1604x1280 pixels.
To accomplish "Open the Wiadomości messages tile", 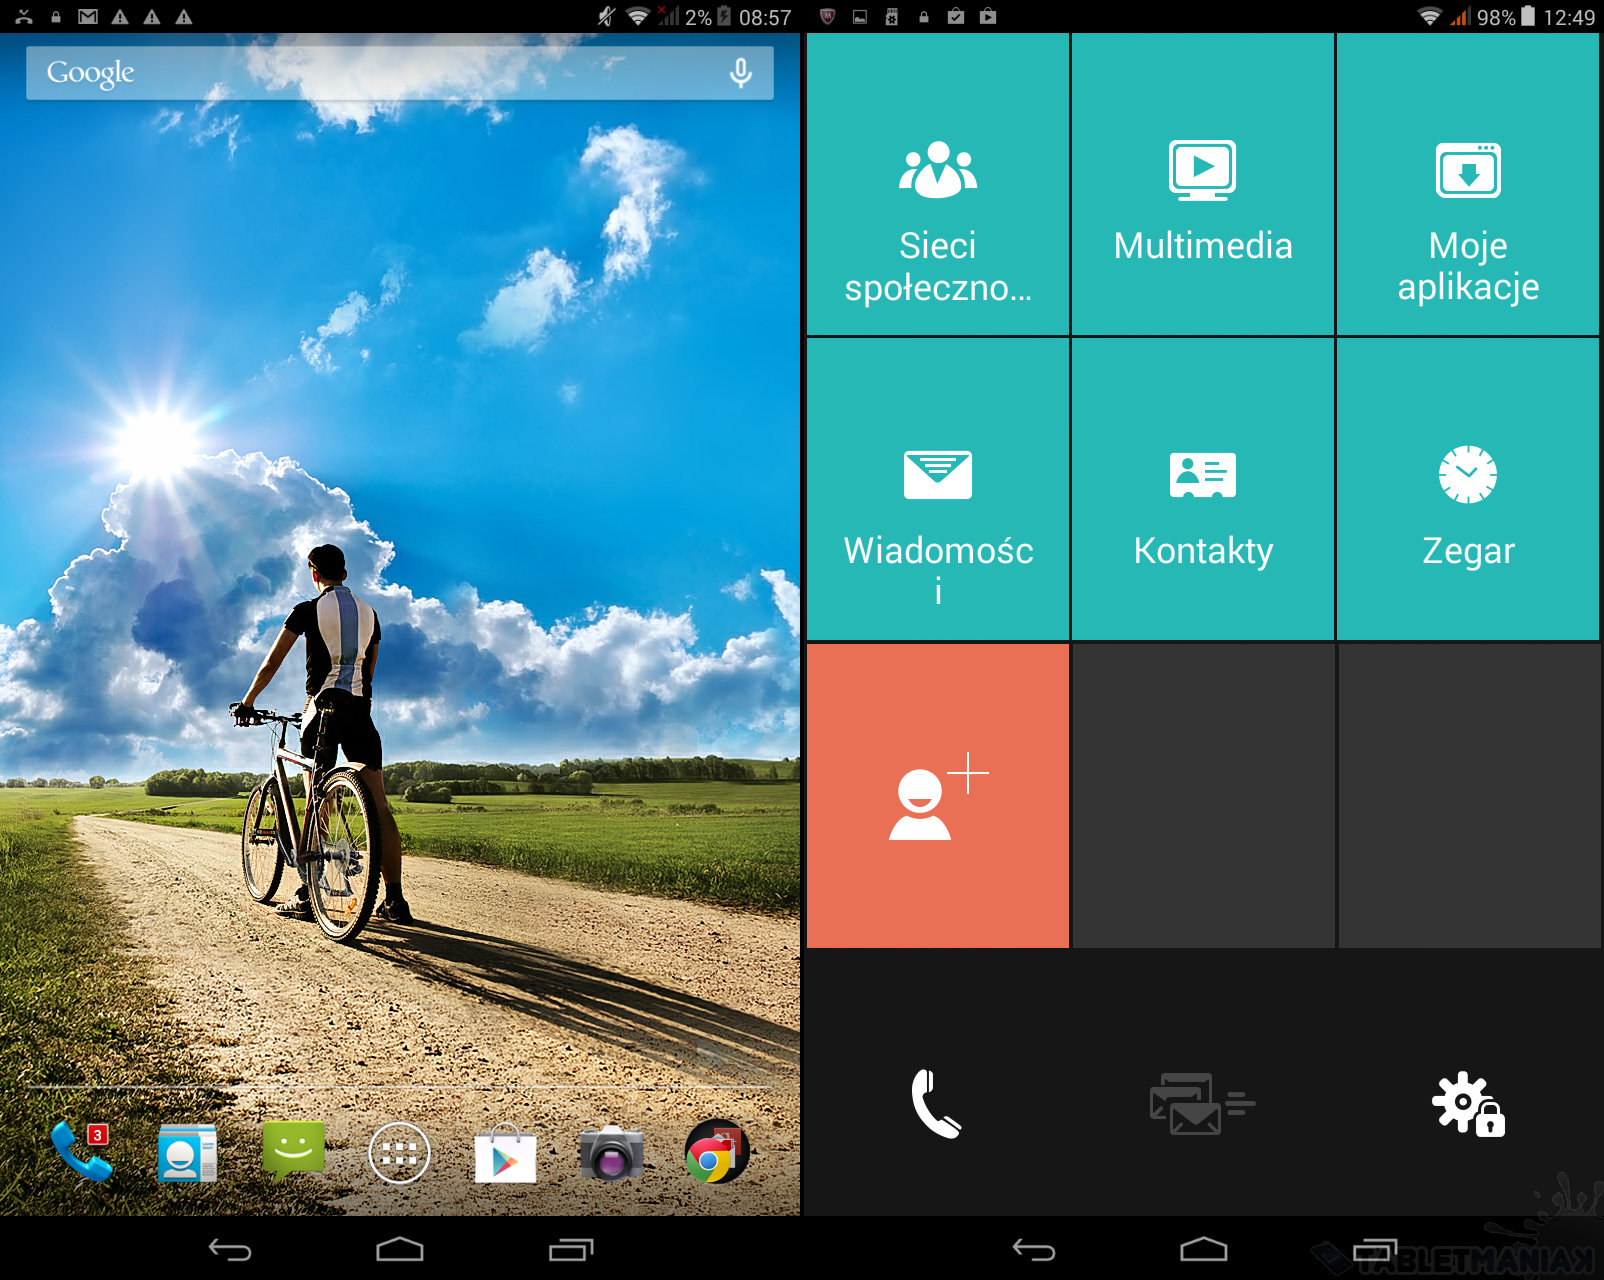I will (937, 490).
